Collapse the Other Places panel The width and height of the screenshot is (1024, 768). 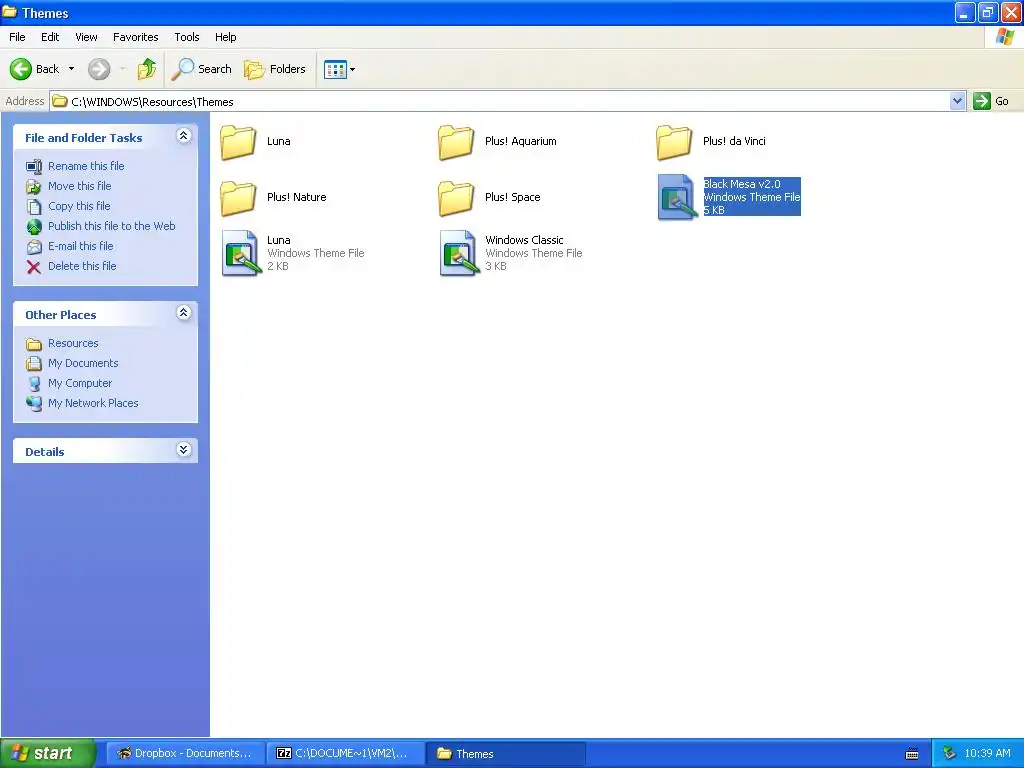click(x=184, y=313)
